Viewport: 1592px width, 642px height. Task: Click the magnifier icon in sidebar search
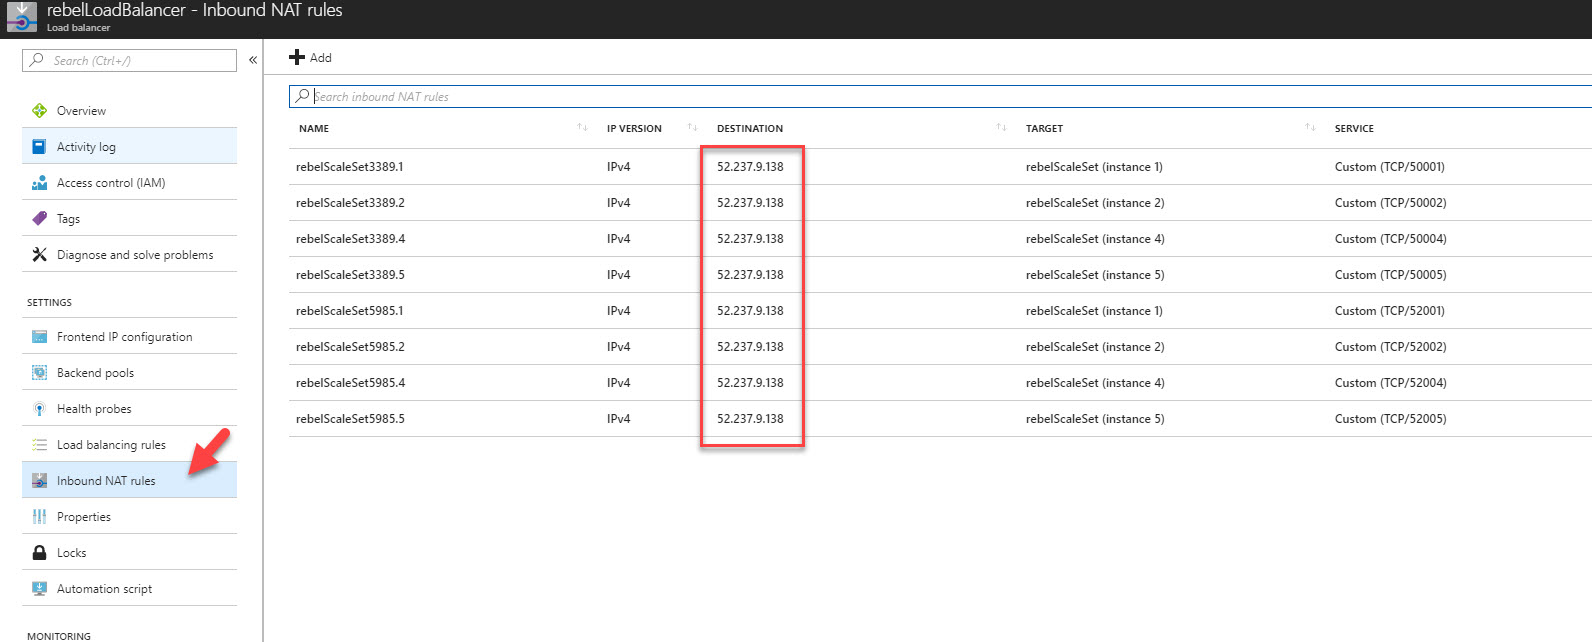pyautogui.click(x=36, y=60)
